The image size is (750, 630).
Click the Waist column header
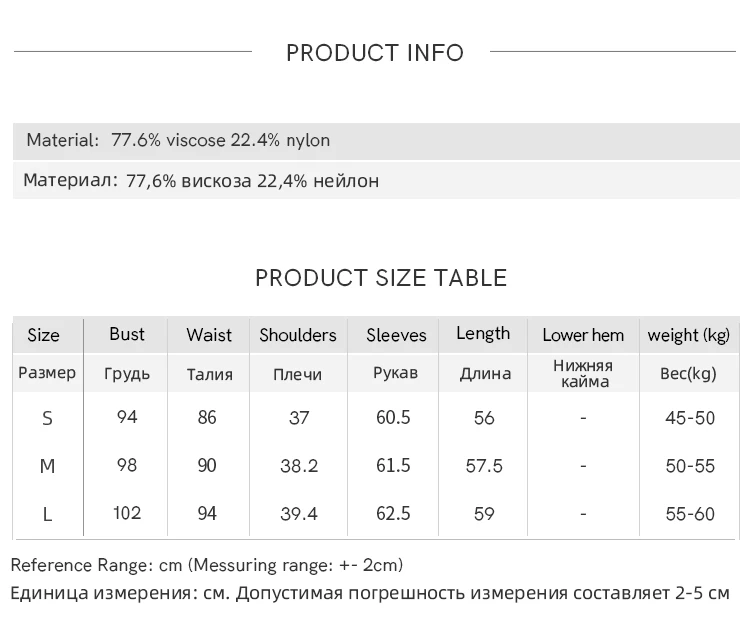[x=209, y=335]
